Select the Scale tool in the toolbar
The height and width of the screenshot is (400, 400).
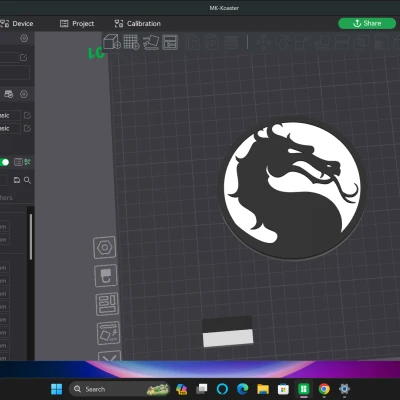(x=302, y=43)
